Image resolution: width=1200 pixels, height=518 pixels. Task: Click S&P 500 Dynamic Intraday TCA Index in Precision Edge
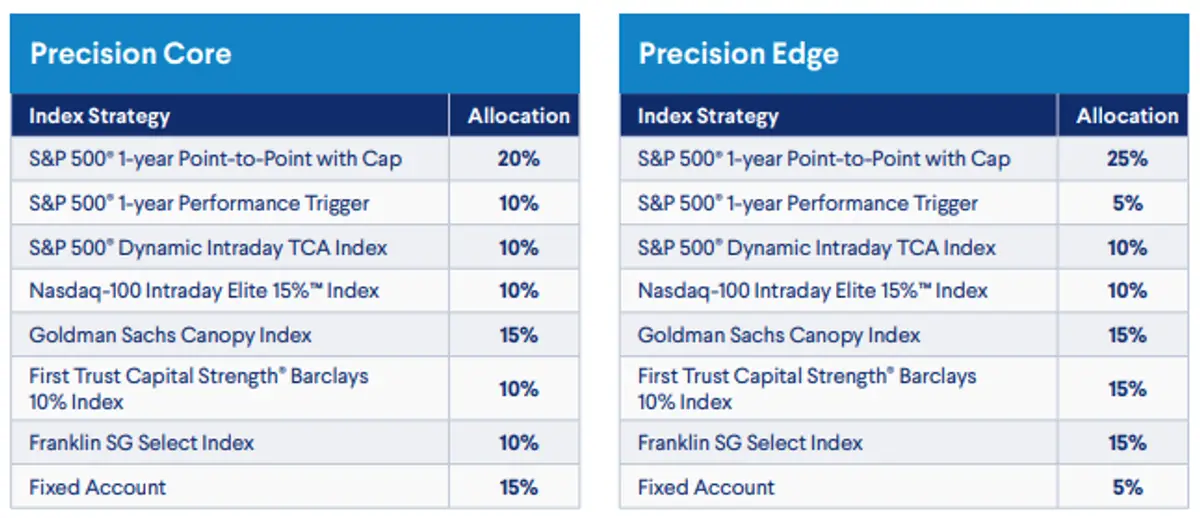[x=817, y=248]
